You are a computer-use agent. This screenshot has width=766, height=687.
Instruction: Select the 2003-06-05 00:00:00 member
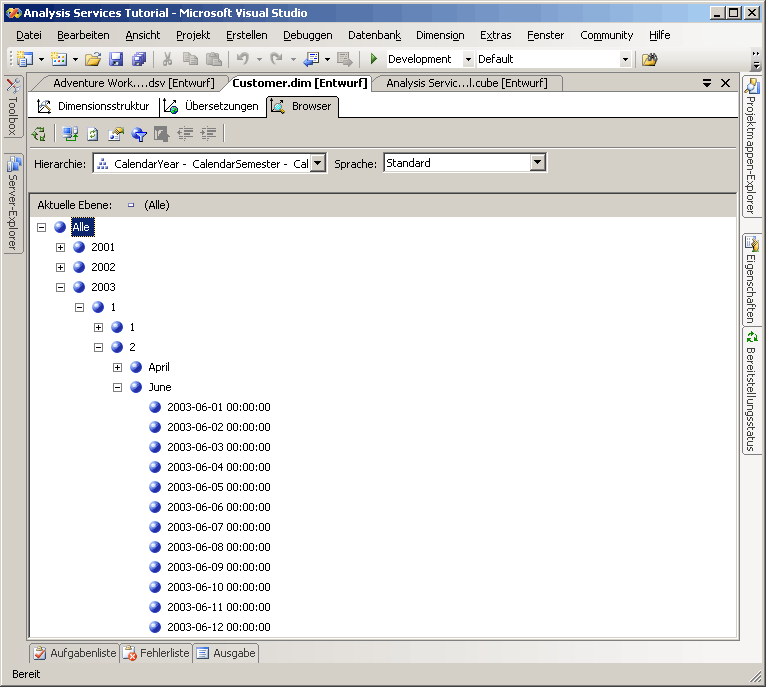[218, 487]
